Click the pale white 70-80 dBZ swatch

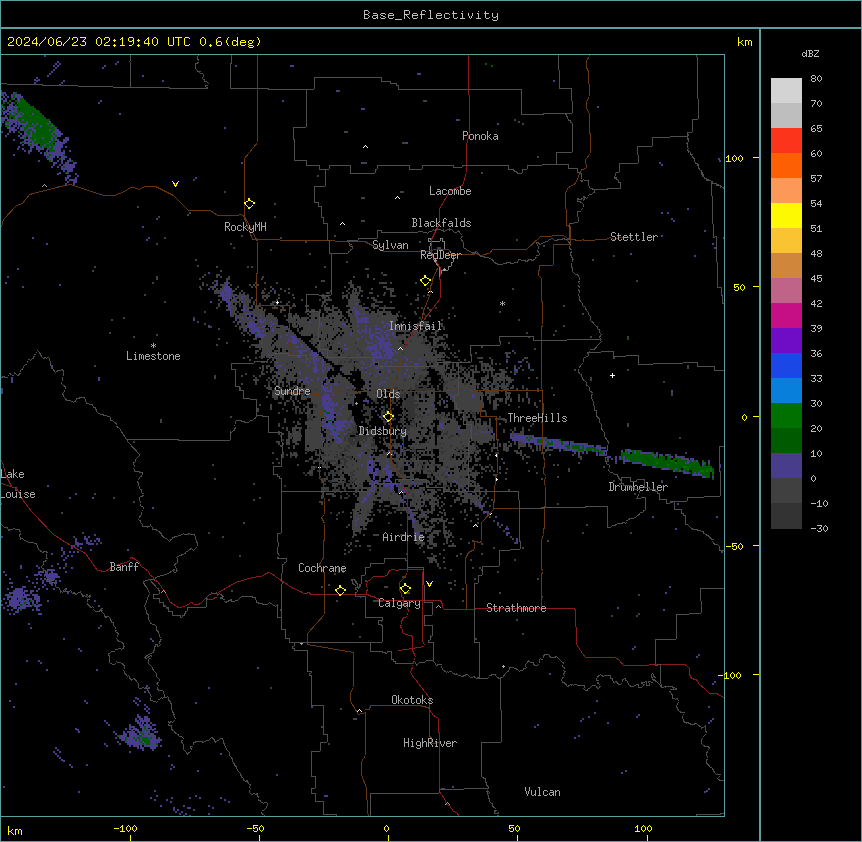pos(786,91)
